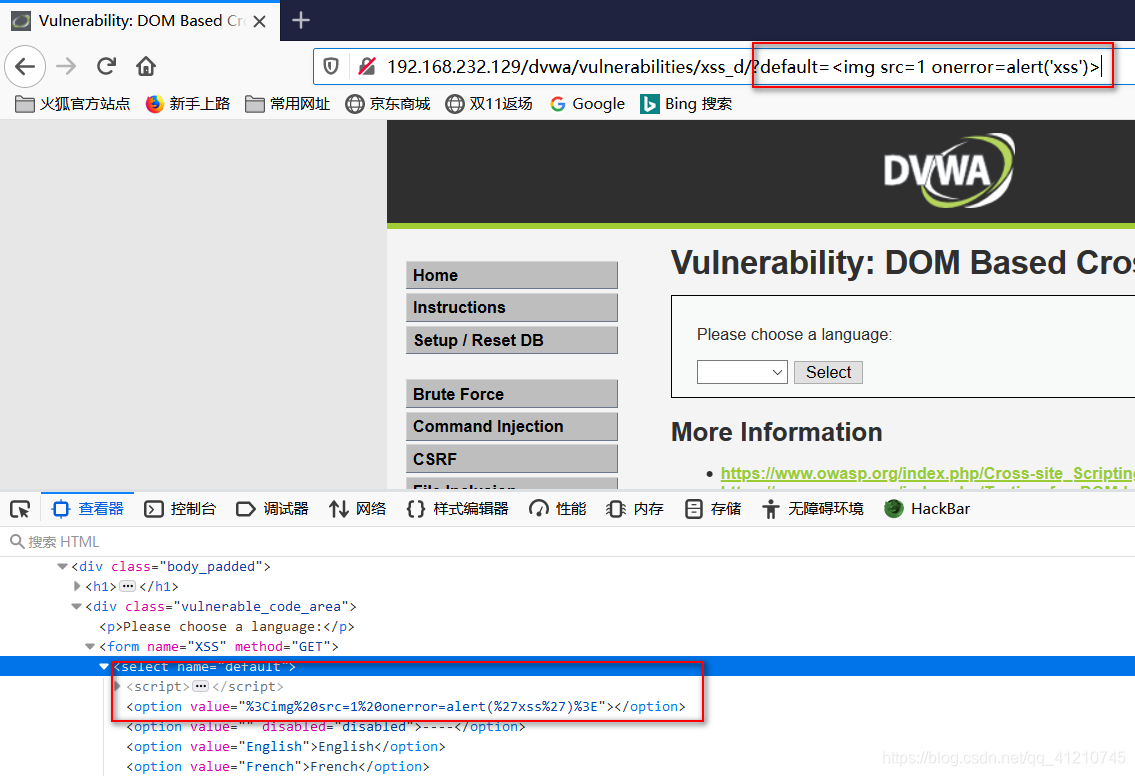
Task: Click the 搜索 HTML search field
Action: [568, 541]
